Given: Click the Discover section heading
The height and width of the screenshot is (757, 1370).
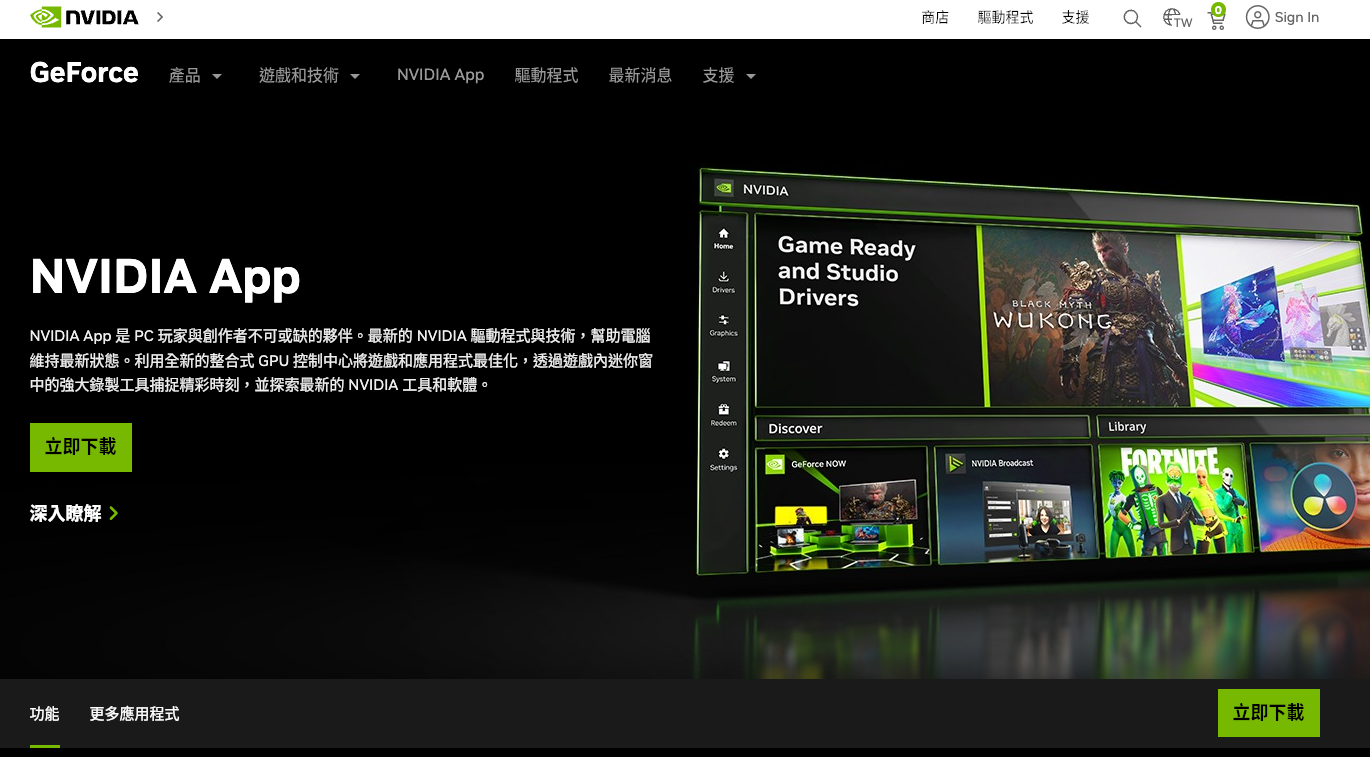Looking at the screenshot, I should coord(795,428).
